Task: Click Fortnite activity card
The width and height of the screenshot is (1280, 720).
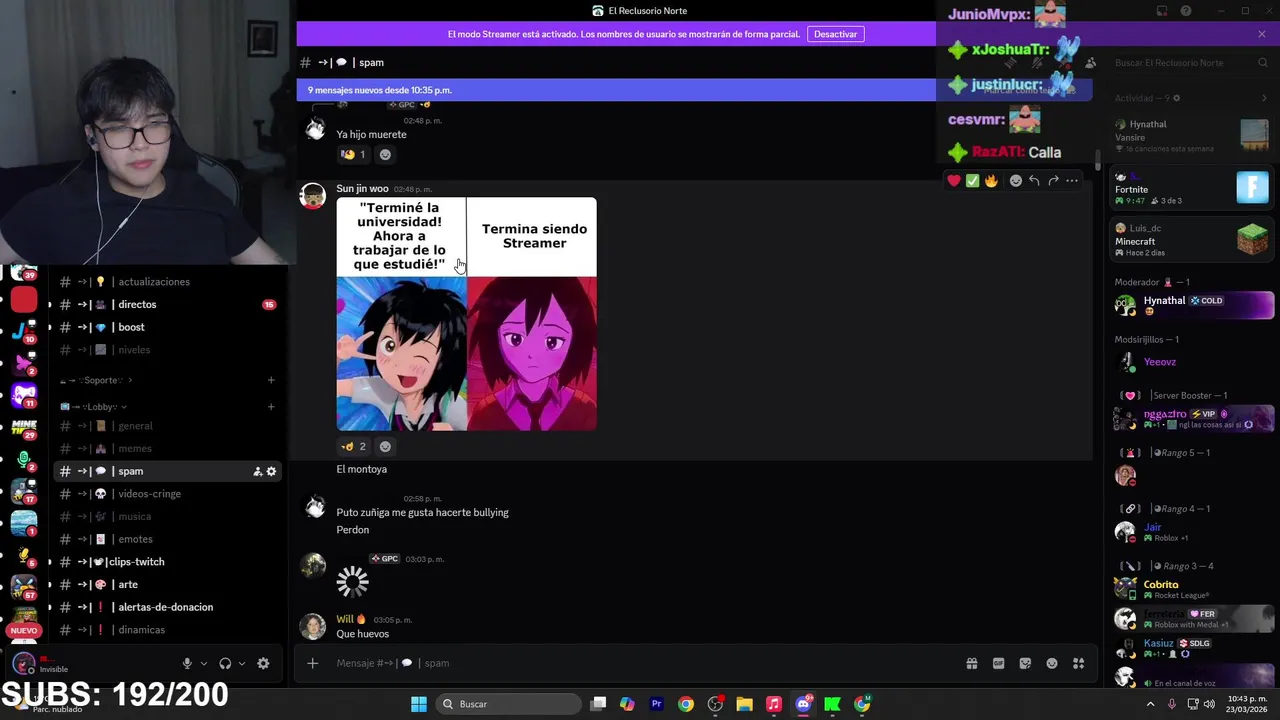Action: [1193, 189]
